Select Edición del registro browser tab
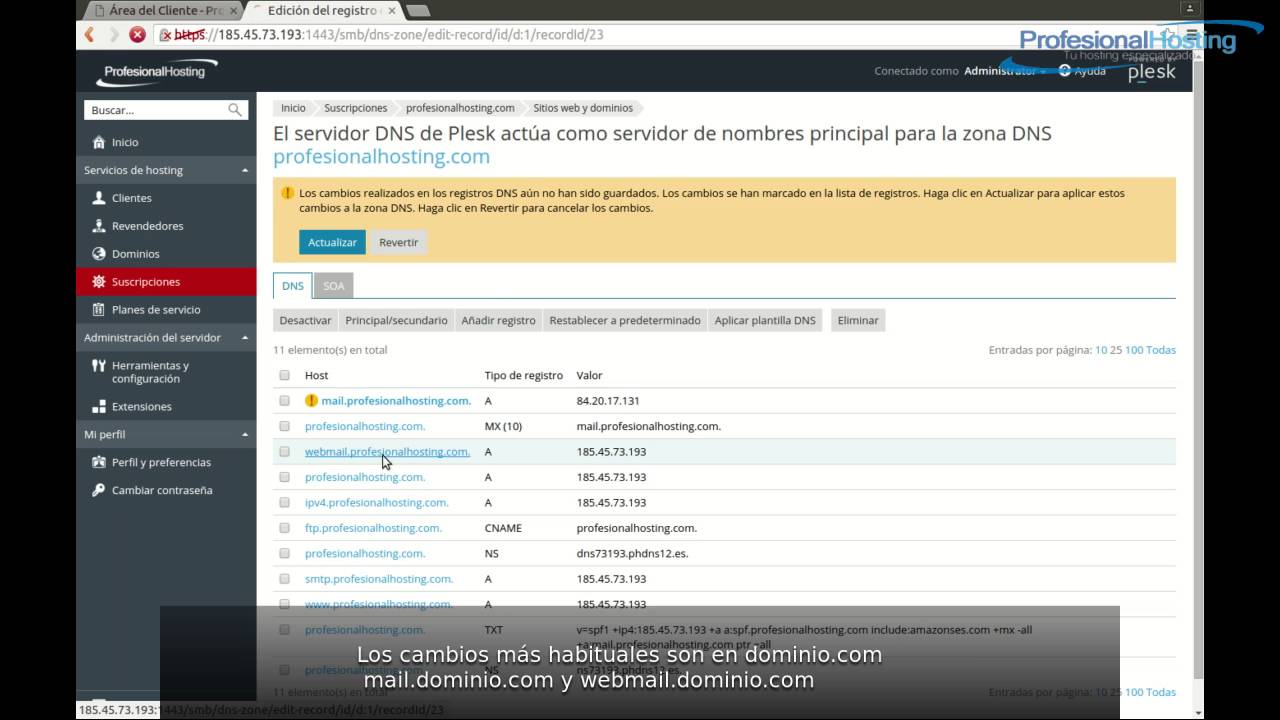Screen dimensions: 1280x720 pos(323,11)
